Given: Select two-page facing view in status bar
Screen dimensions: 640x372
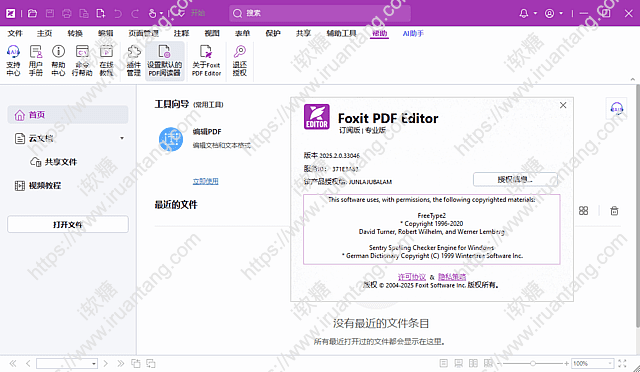Looking at the screenshot, I should point(473,363).
